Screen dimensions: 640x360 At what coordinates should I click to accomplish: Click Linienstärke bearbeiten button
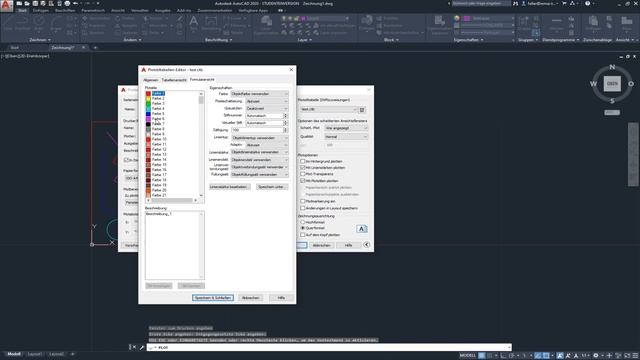coord(229,187)
